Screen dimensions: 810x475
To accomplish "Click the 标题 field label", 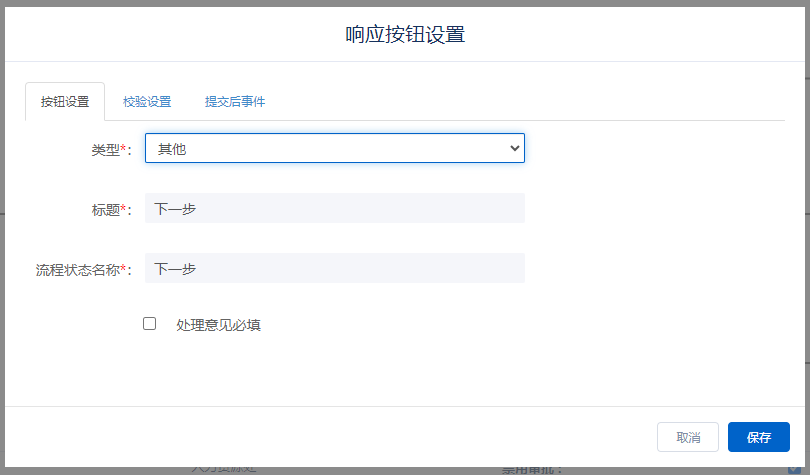I will tap(104, 210).
